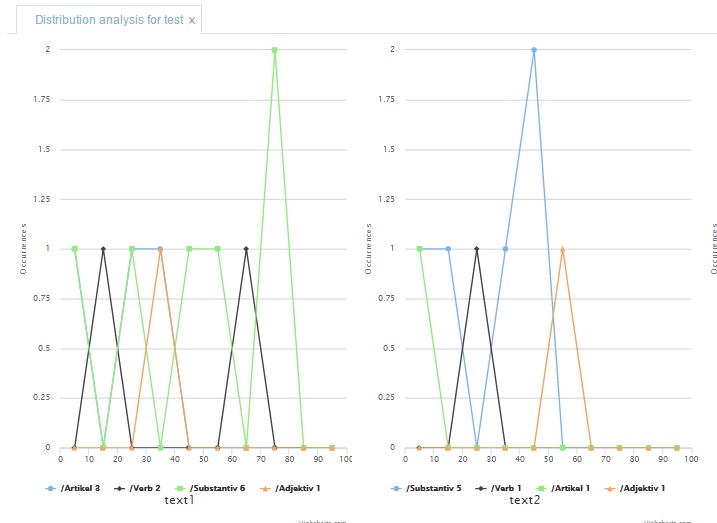The width and height of the screenshot is (717, 523).
Task: Close the Distribution analysis for test tab
Action: coord(192,21)
